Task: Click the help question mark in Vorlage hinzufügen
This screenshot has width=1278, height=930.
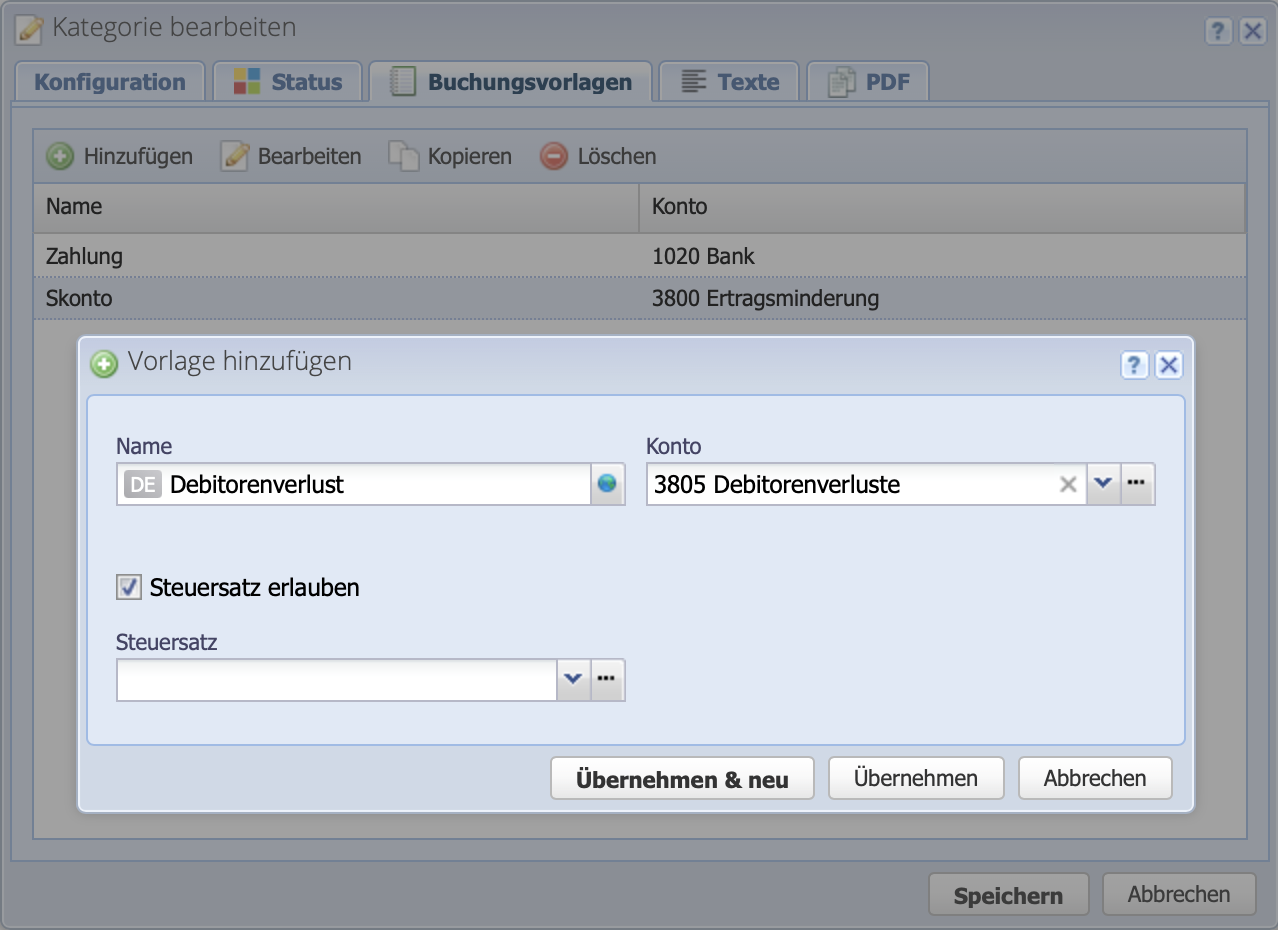Action: pos(1134,365)
